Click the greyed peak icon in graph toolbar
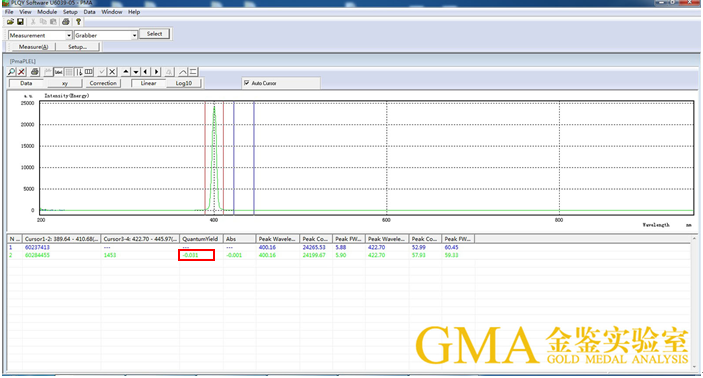Screen dimensions: 703x378 (169, 72)
